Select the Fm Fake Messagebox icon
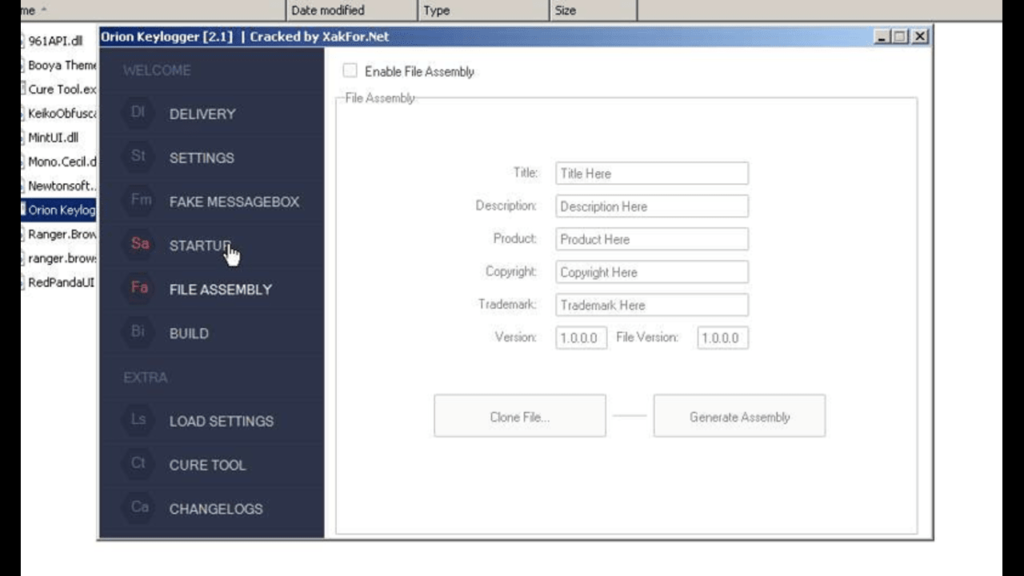 coord(140,200)
